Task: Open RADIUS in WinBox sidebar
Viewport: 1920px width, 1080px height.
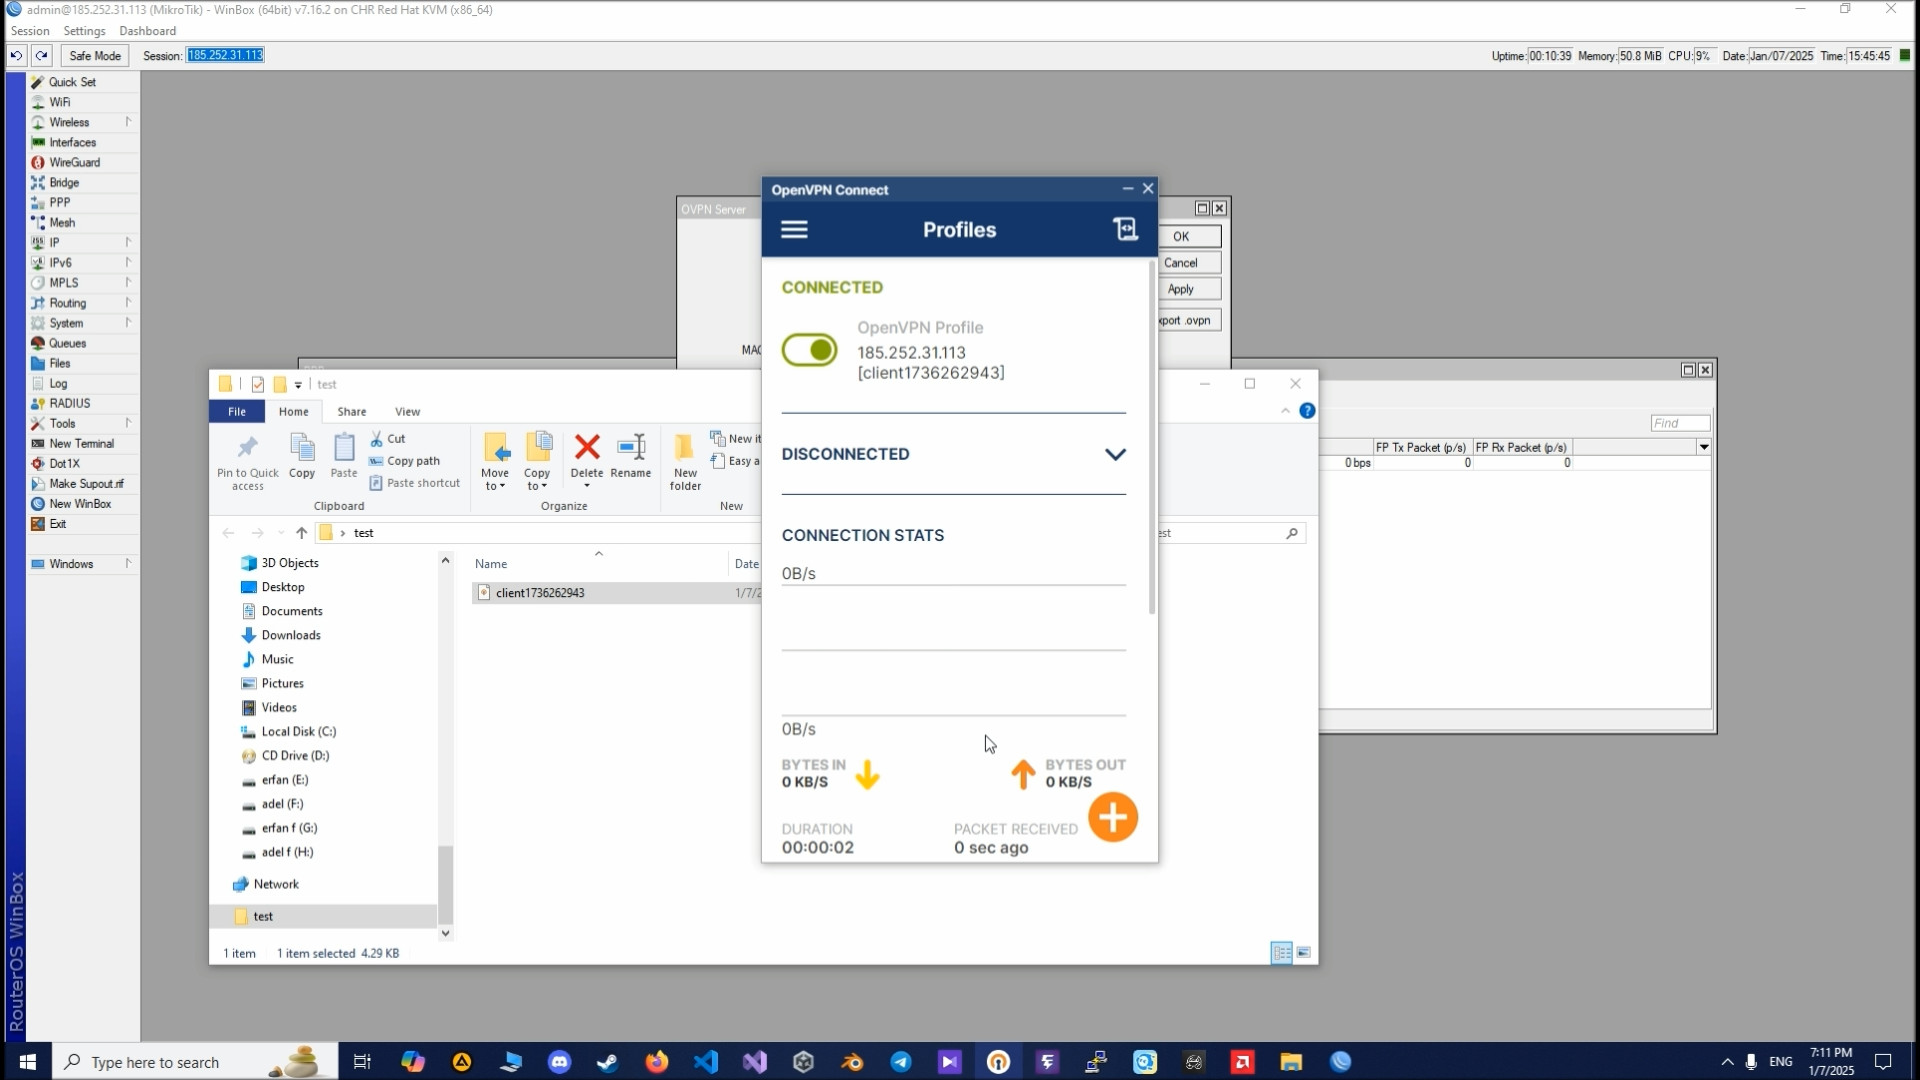Action: [x=69, y=403]
